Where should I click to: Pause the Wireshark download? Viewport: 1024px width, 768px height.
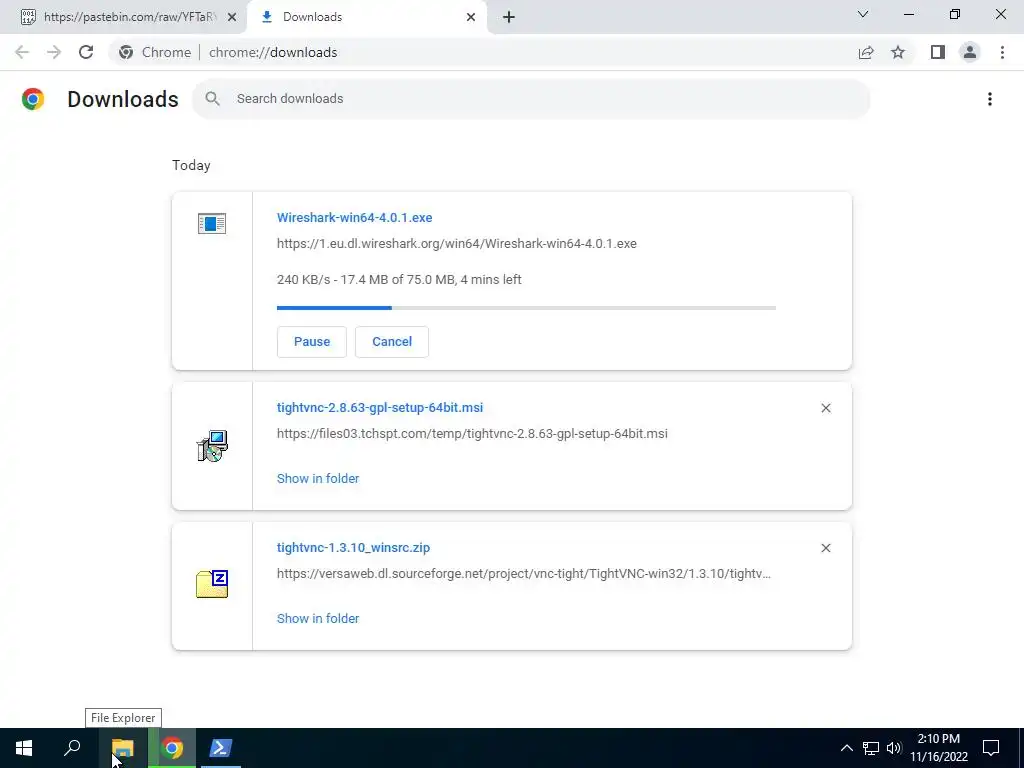click(312, 342)
